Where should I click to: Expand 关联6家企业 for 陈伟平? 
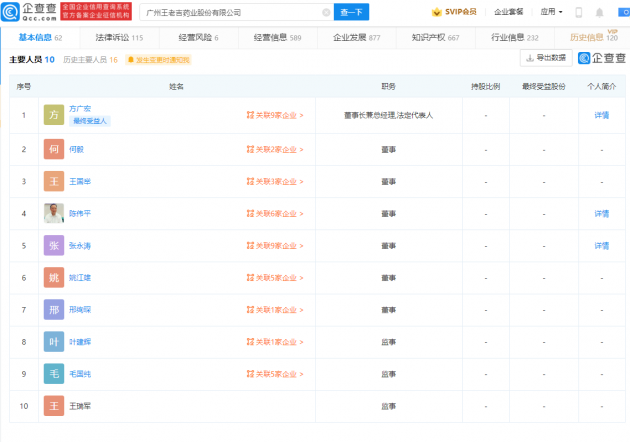coord(275,214)
